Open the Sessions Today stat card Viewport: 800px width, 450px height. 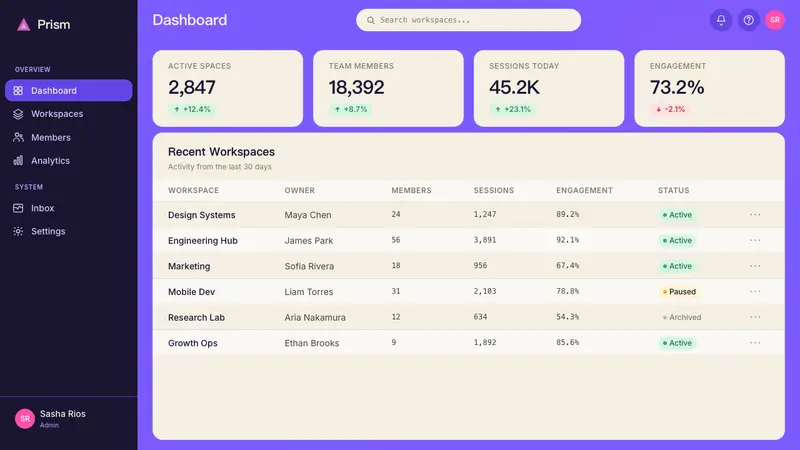(x=549, y=88)
